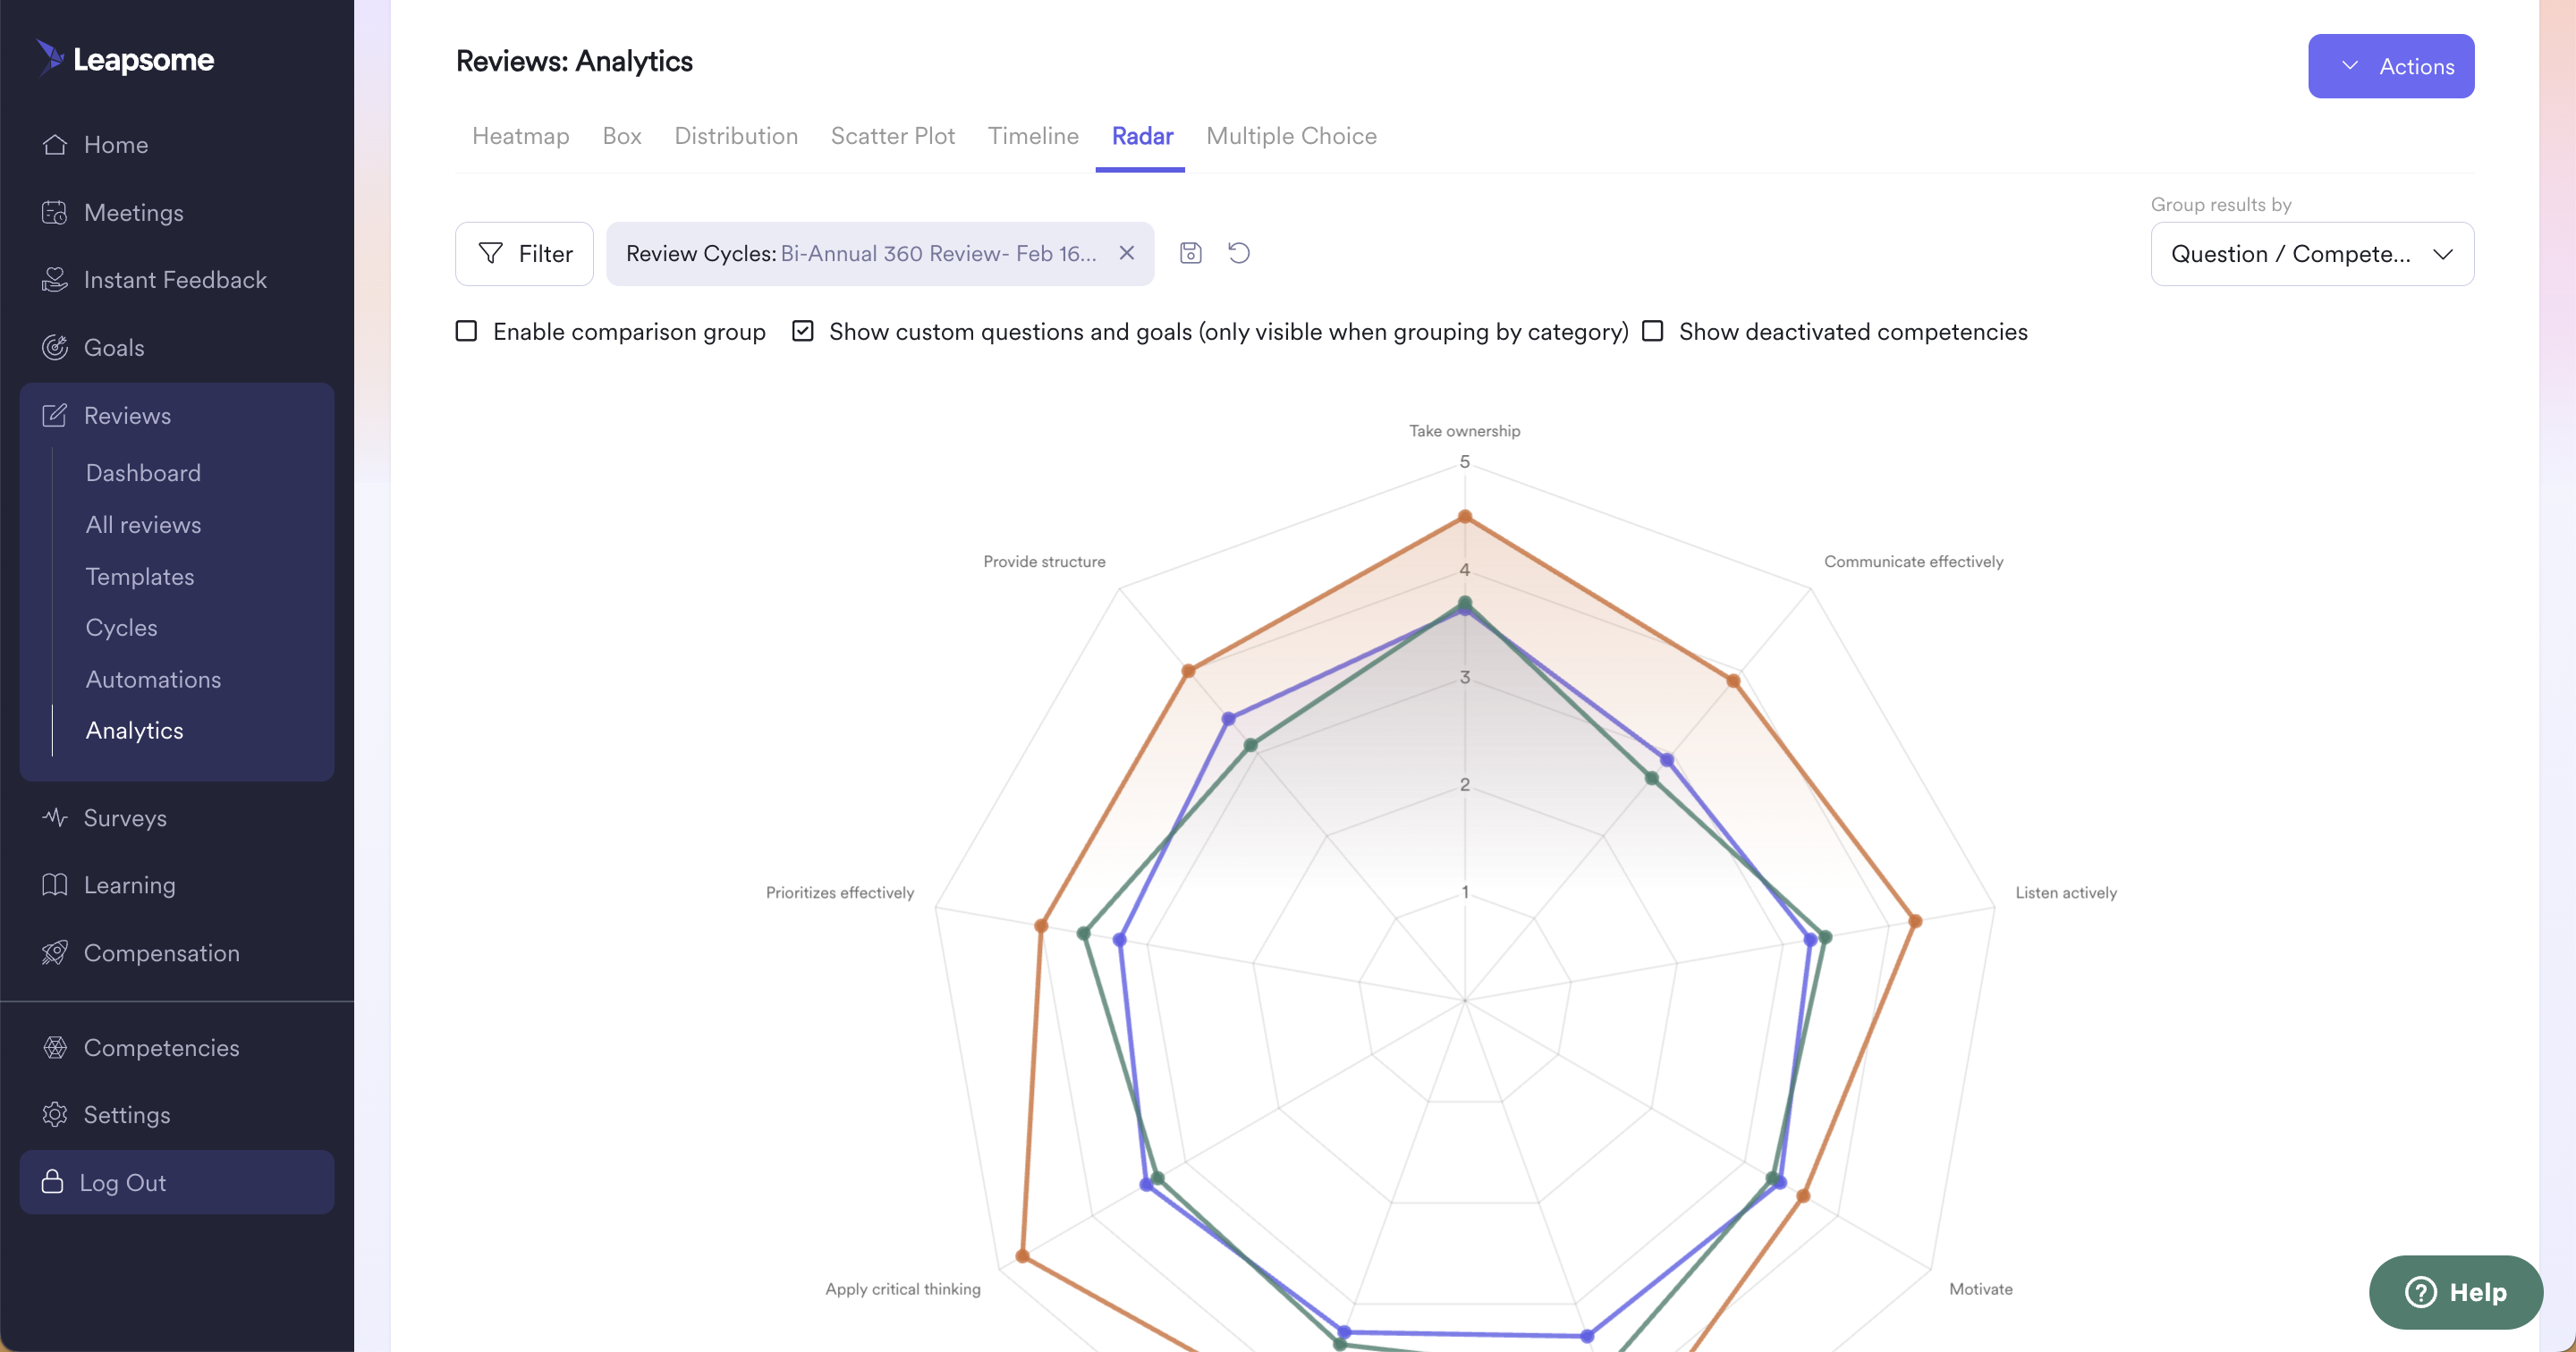Click the Goals target icon
Screen dimensions: 2576x1352
(x=55, y=348)
